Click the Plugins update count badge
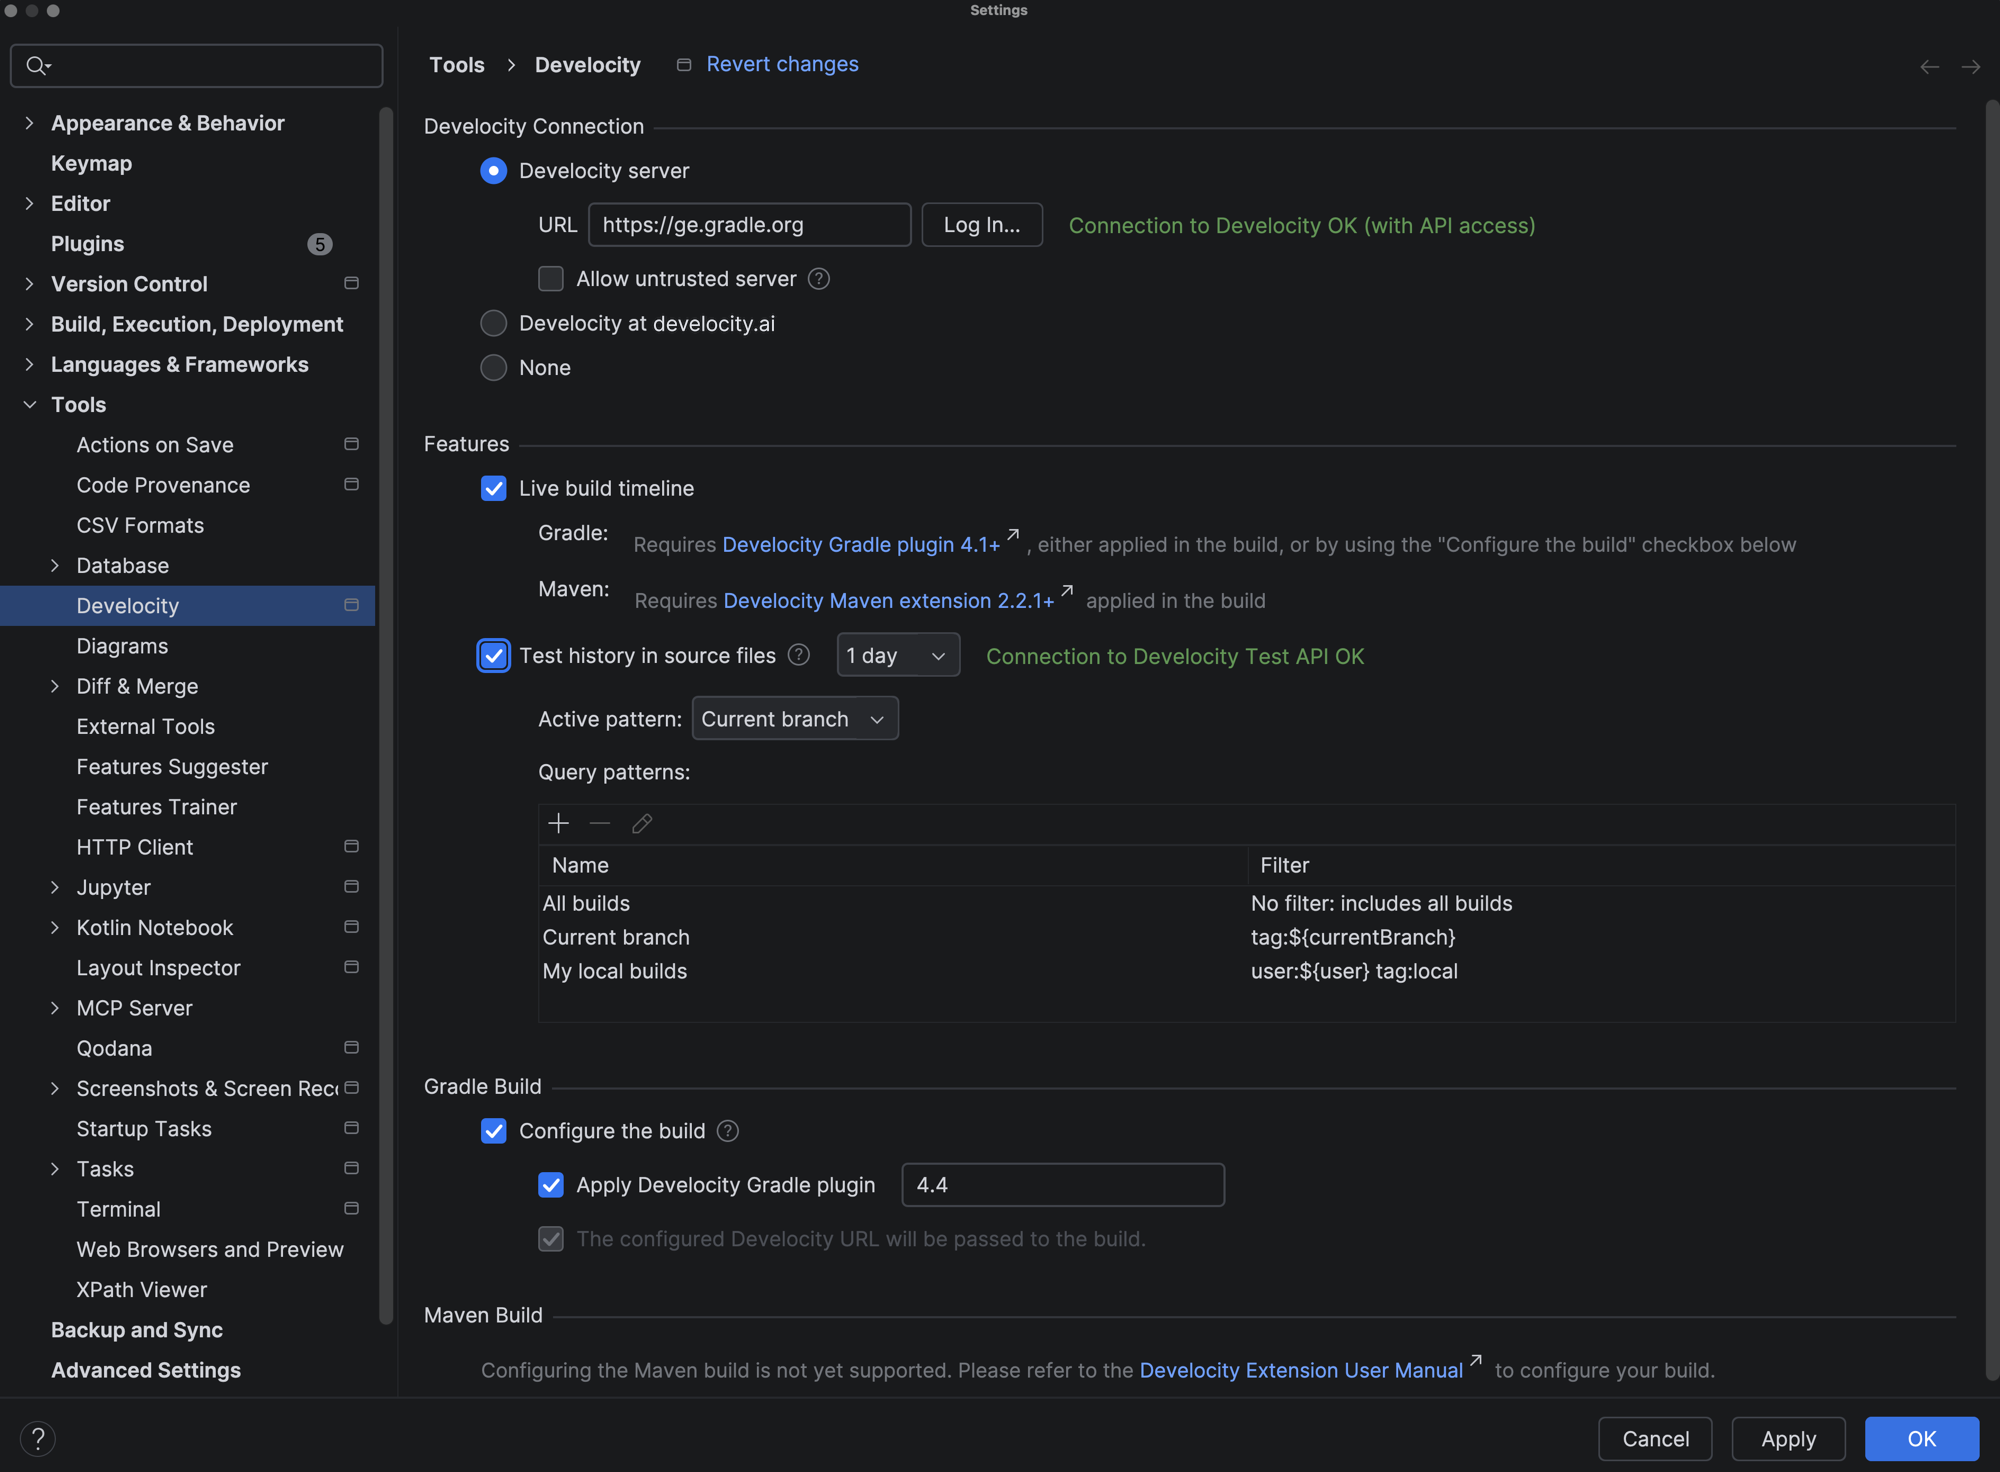The image size is (2000, 1472). [320, 244]
